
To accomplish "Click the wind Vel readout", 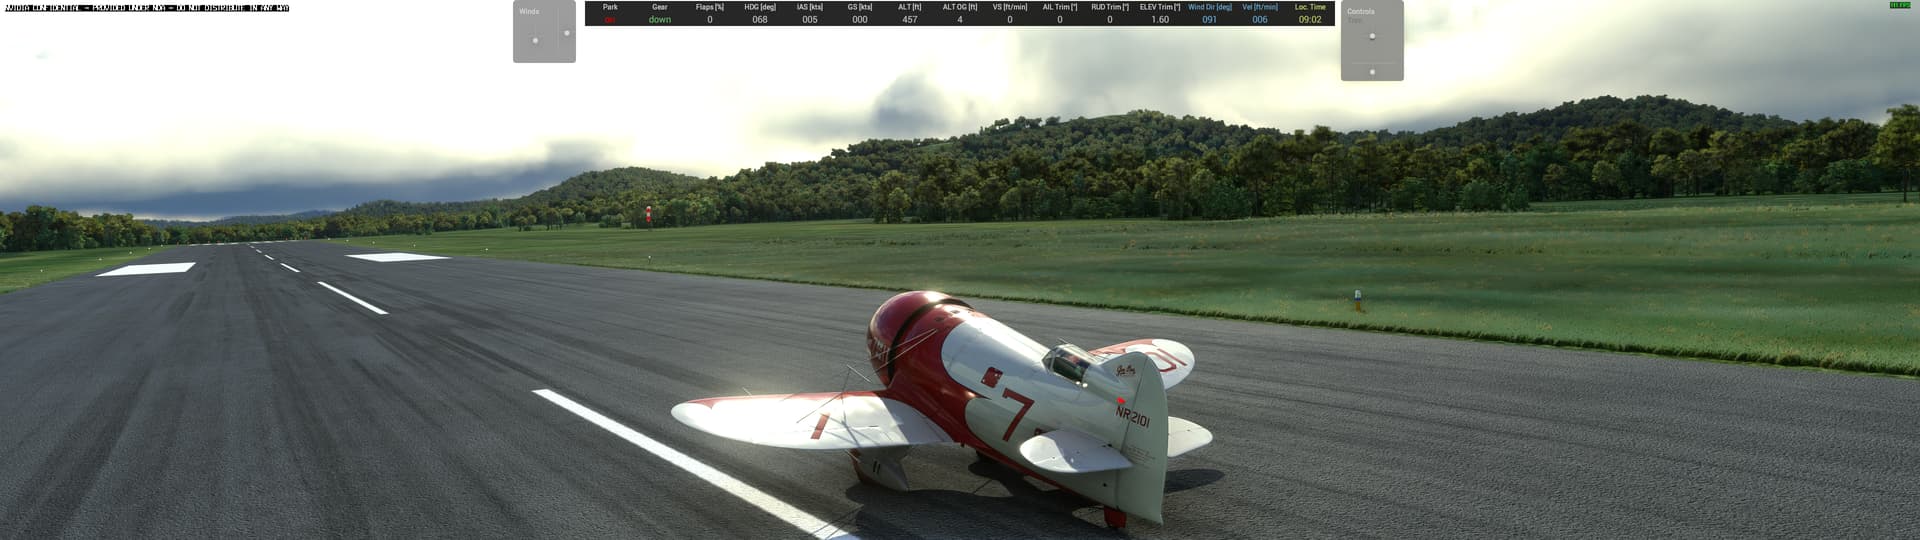I will click(1260, 19).
